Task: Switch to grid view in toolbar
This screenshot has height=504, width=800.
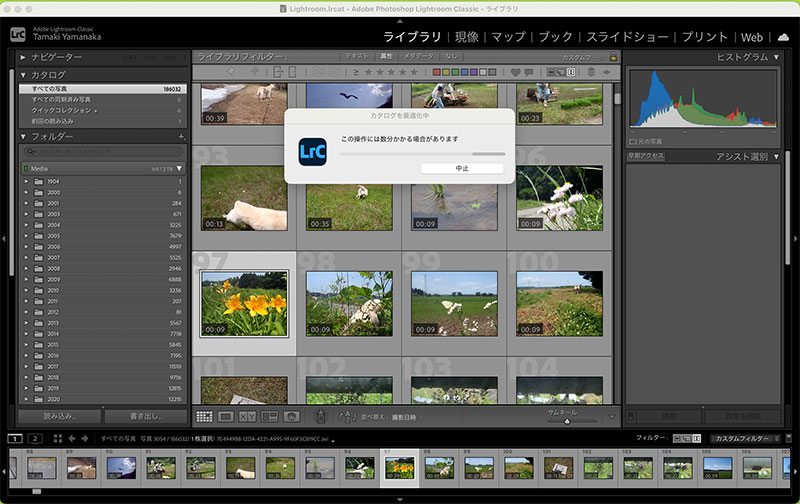Action: (x=204, y=416)
